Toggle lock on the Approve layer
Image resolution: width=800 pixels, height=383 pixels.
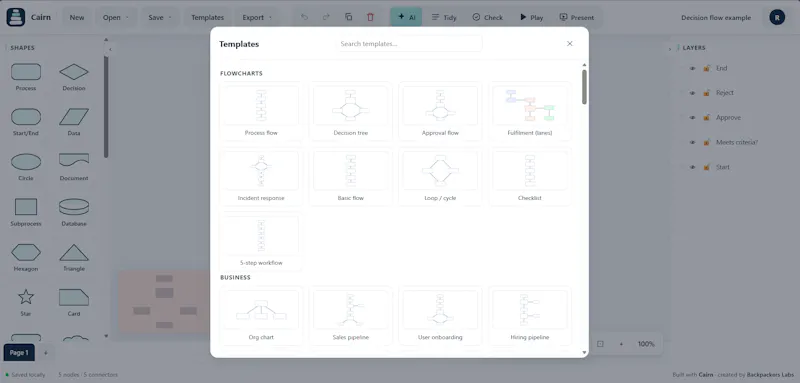707,118
